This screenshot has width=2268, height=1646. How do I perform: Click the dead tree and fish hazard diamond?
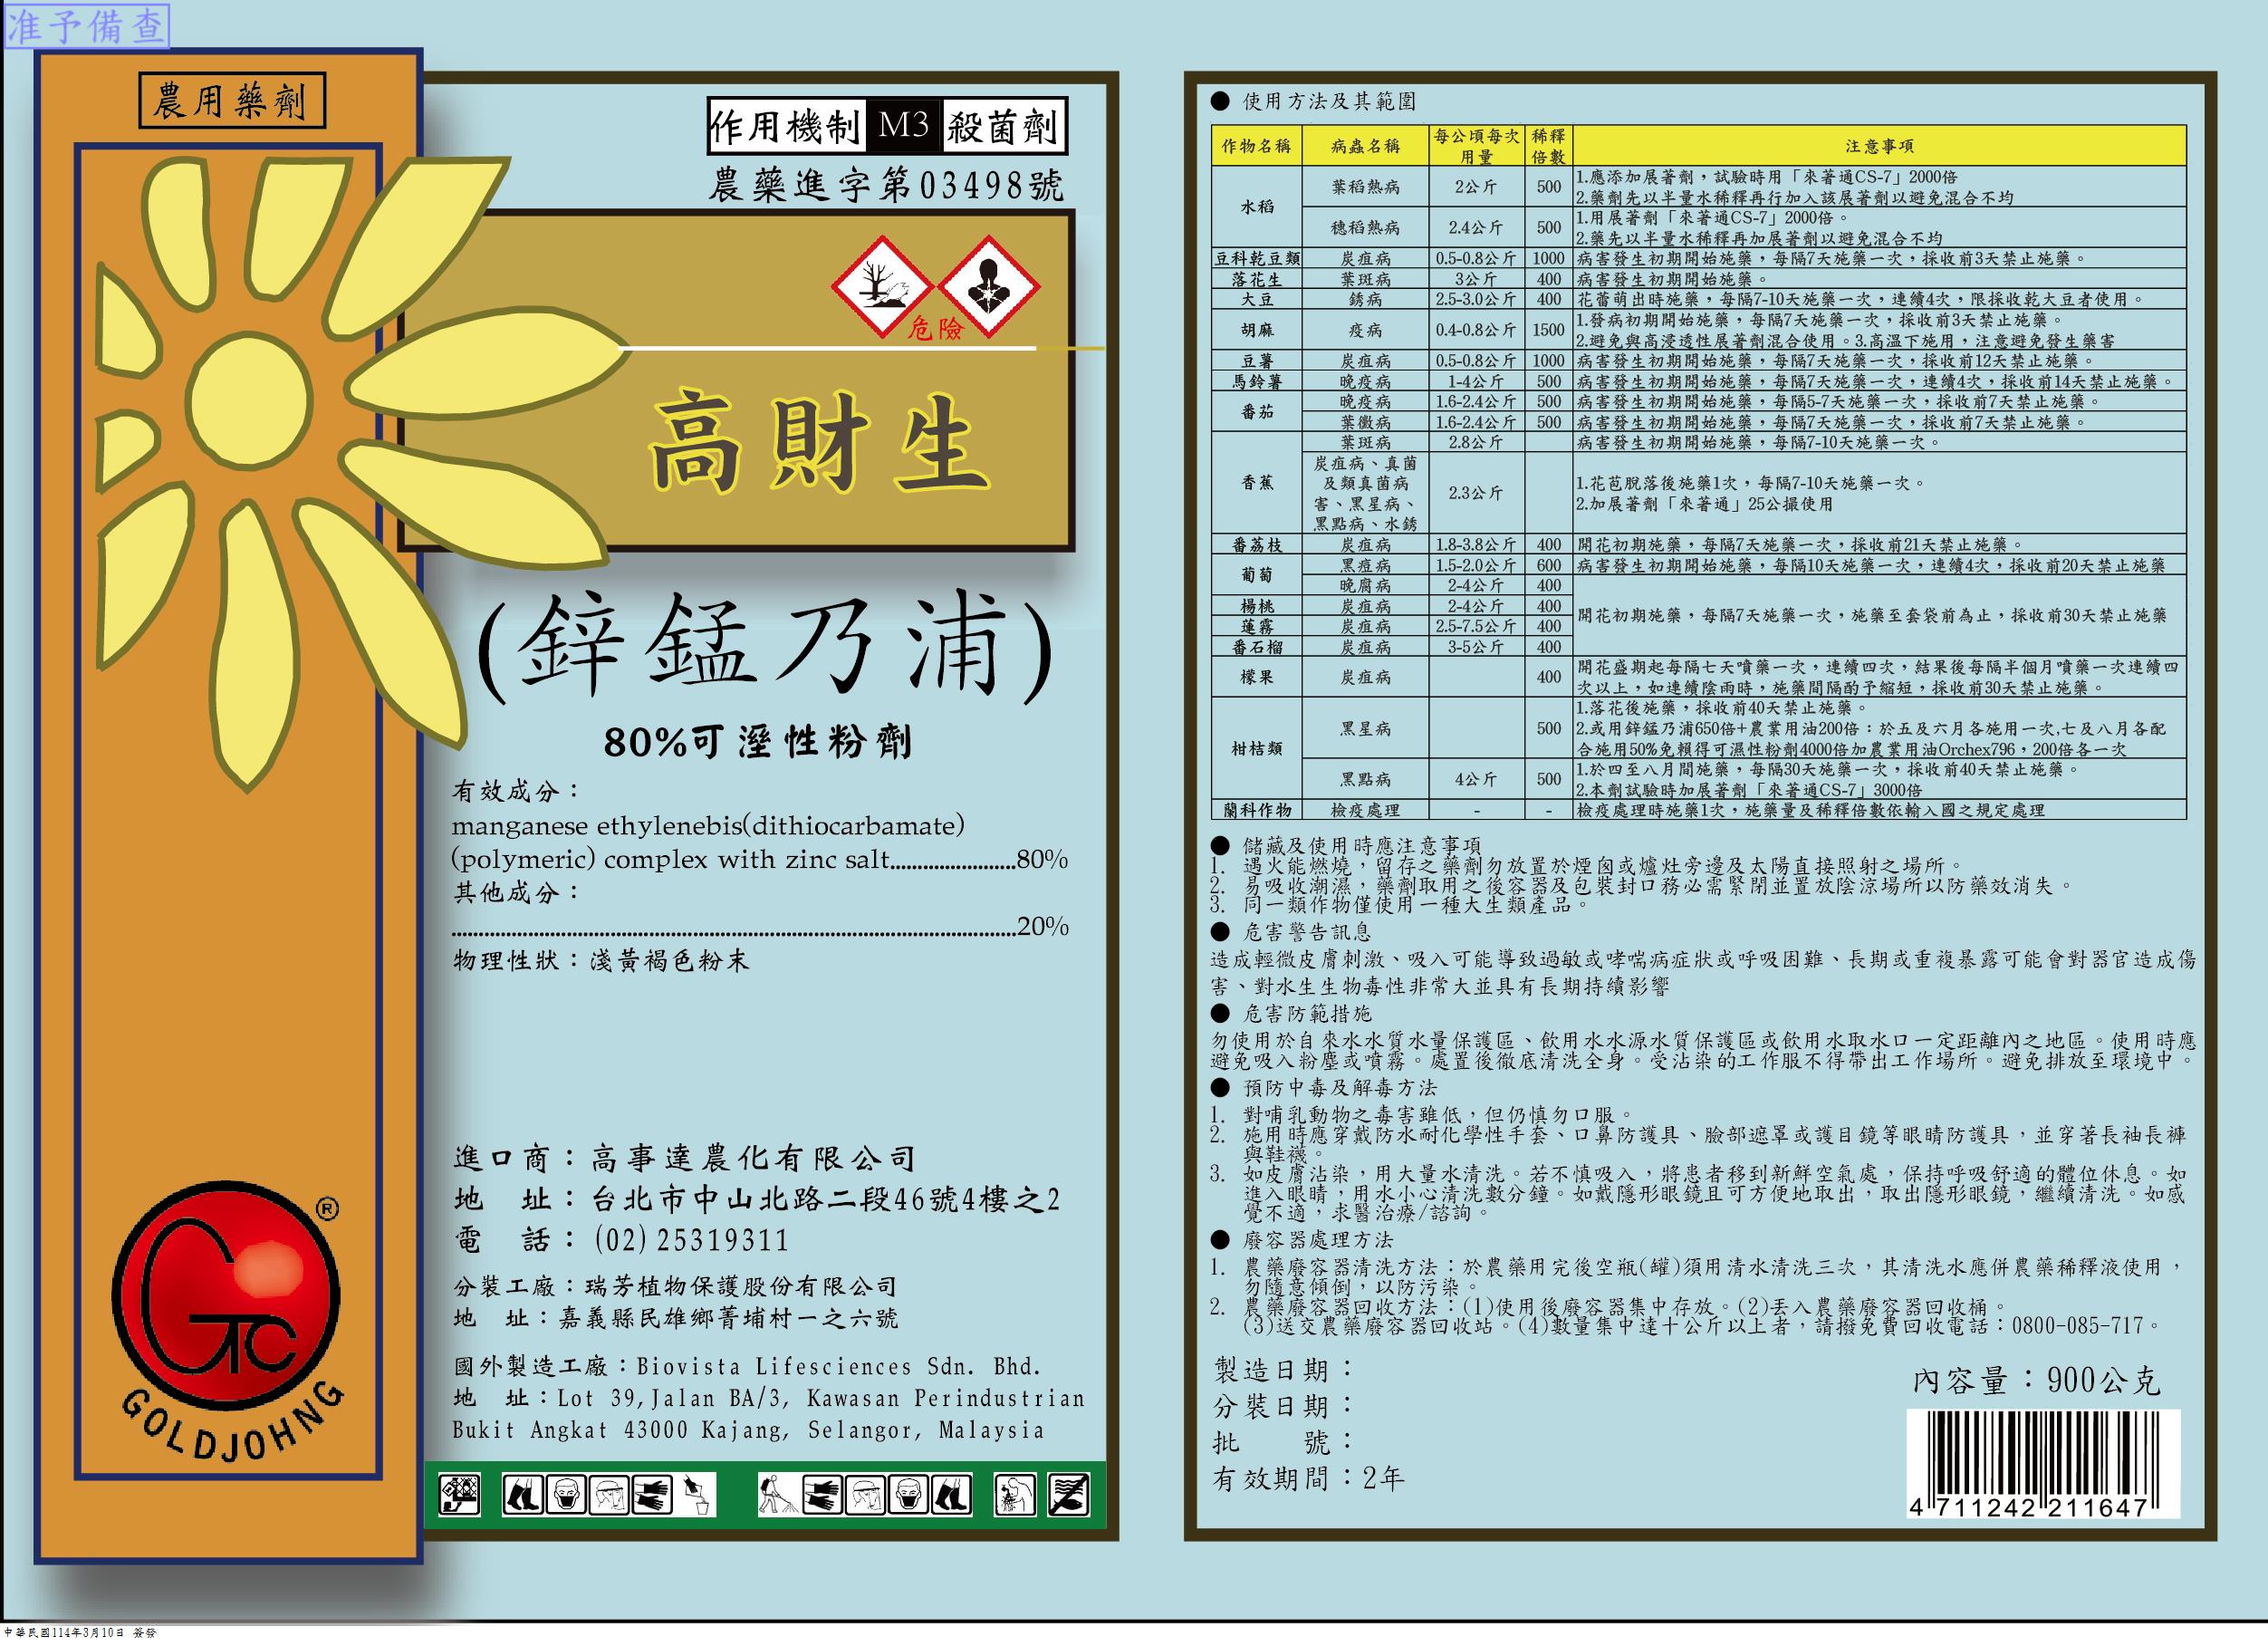click(x=881, y=287)
